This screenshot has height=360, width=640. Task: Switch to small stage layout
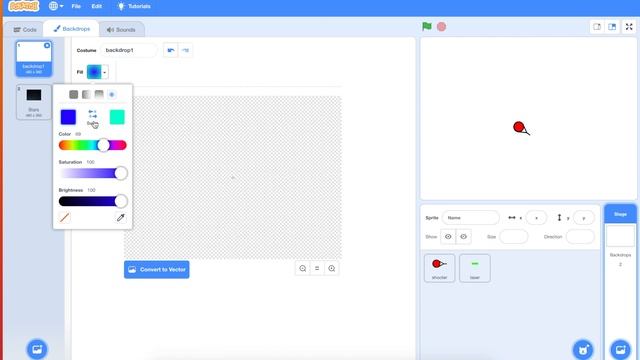click(x=597, y=27)
